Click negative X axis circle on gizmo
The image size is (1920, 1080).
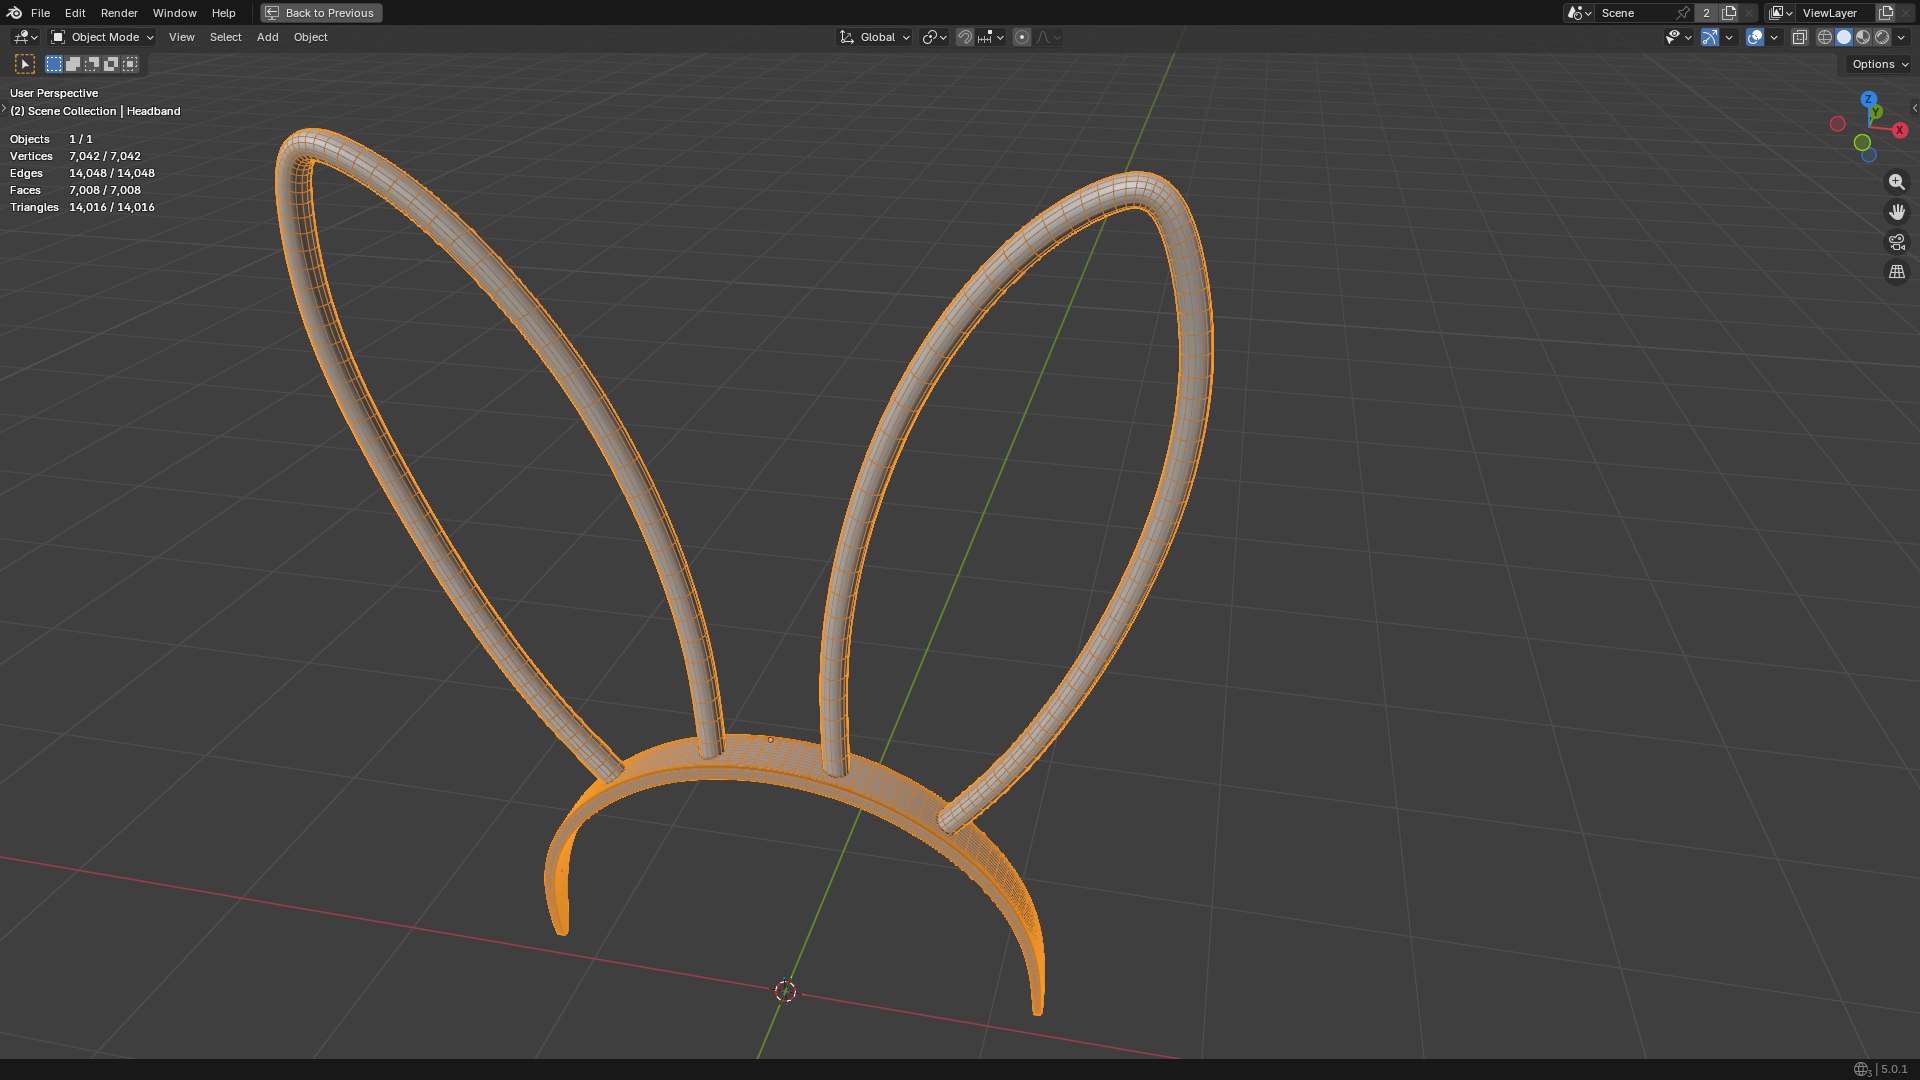pos(1837,124)
